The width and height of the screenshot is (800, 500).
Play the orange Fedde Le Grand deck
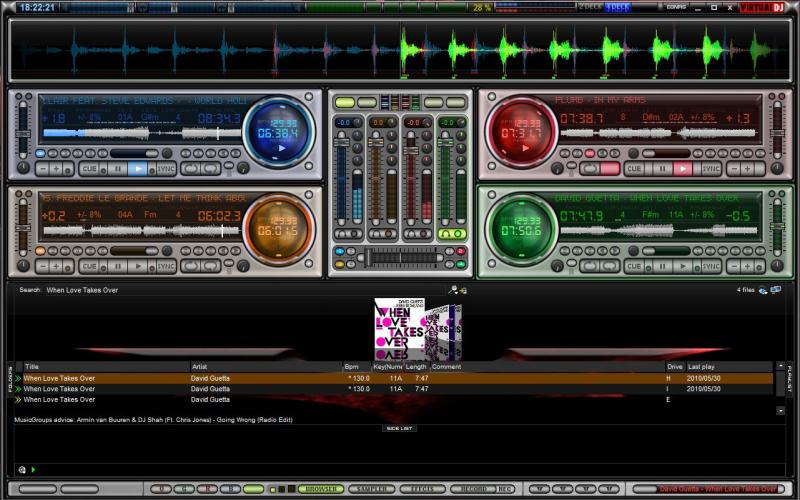click(x=137, y=266)
